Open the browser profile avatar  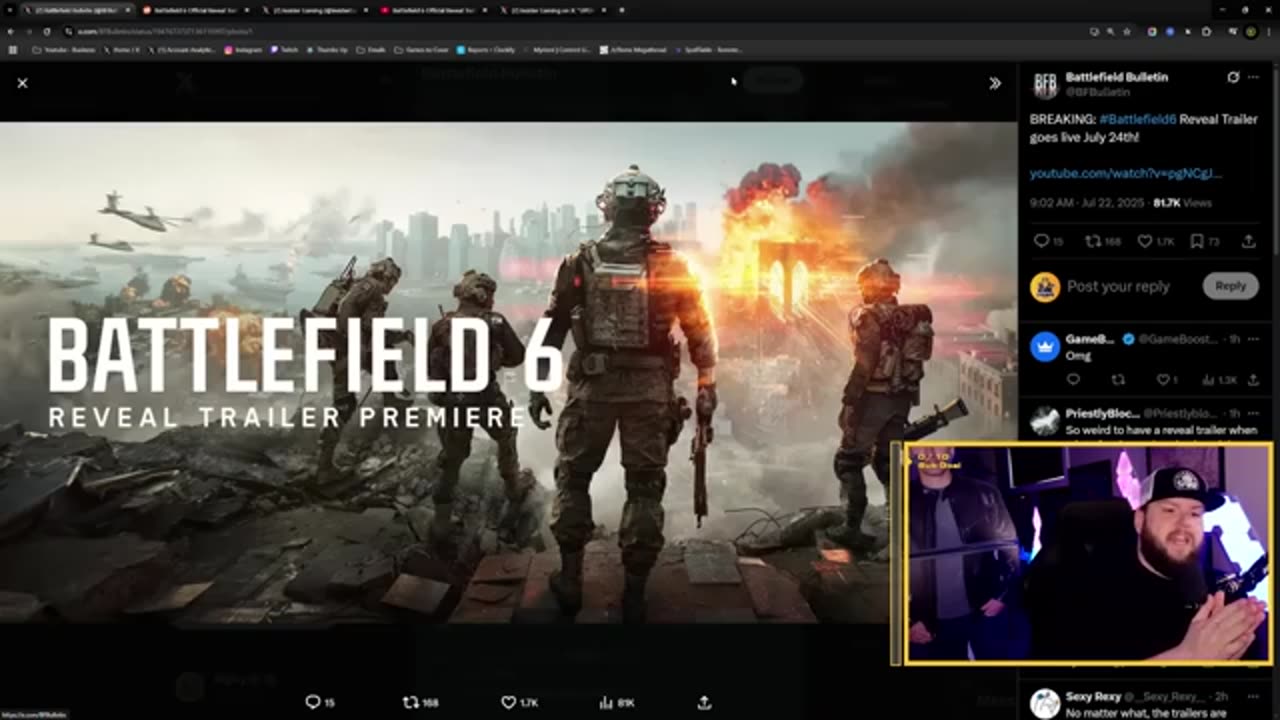click(x=1250, y=31)
